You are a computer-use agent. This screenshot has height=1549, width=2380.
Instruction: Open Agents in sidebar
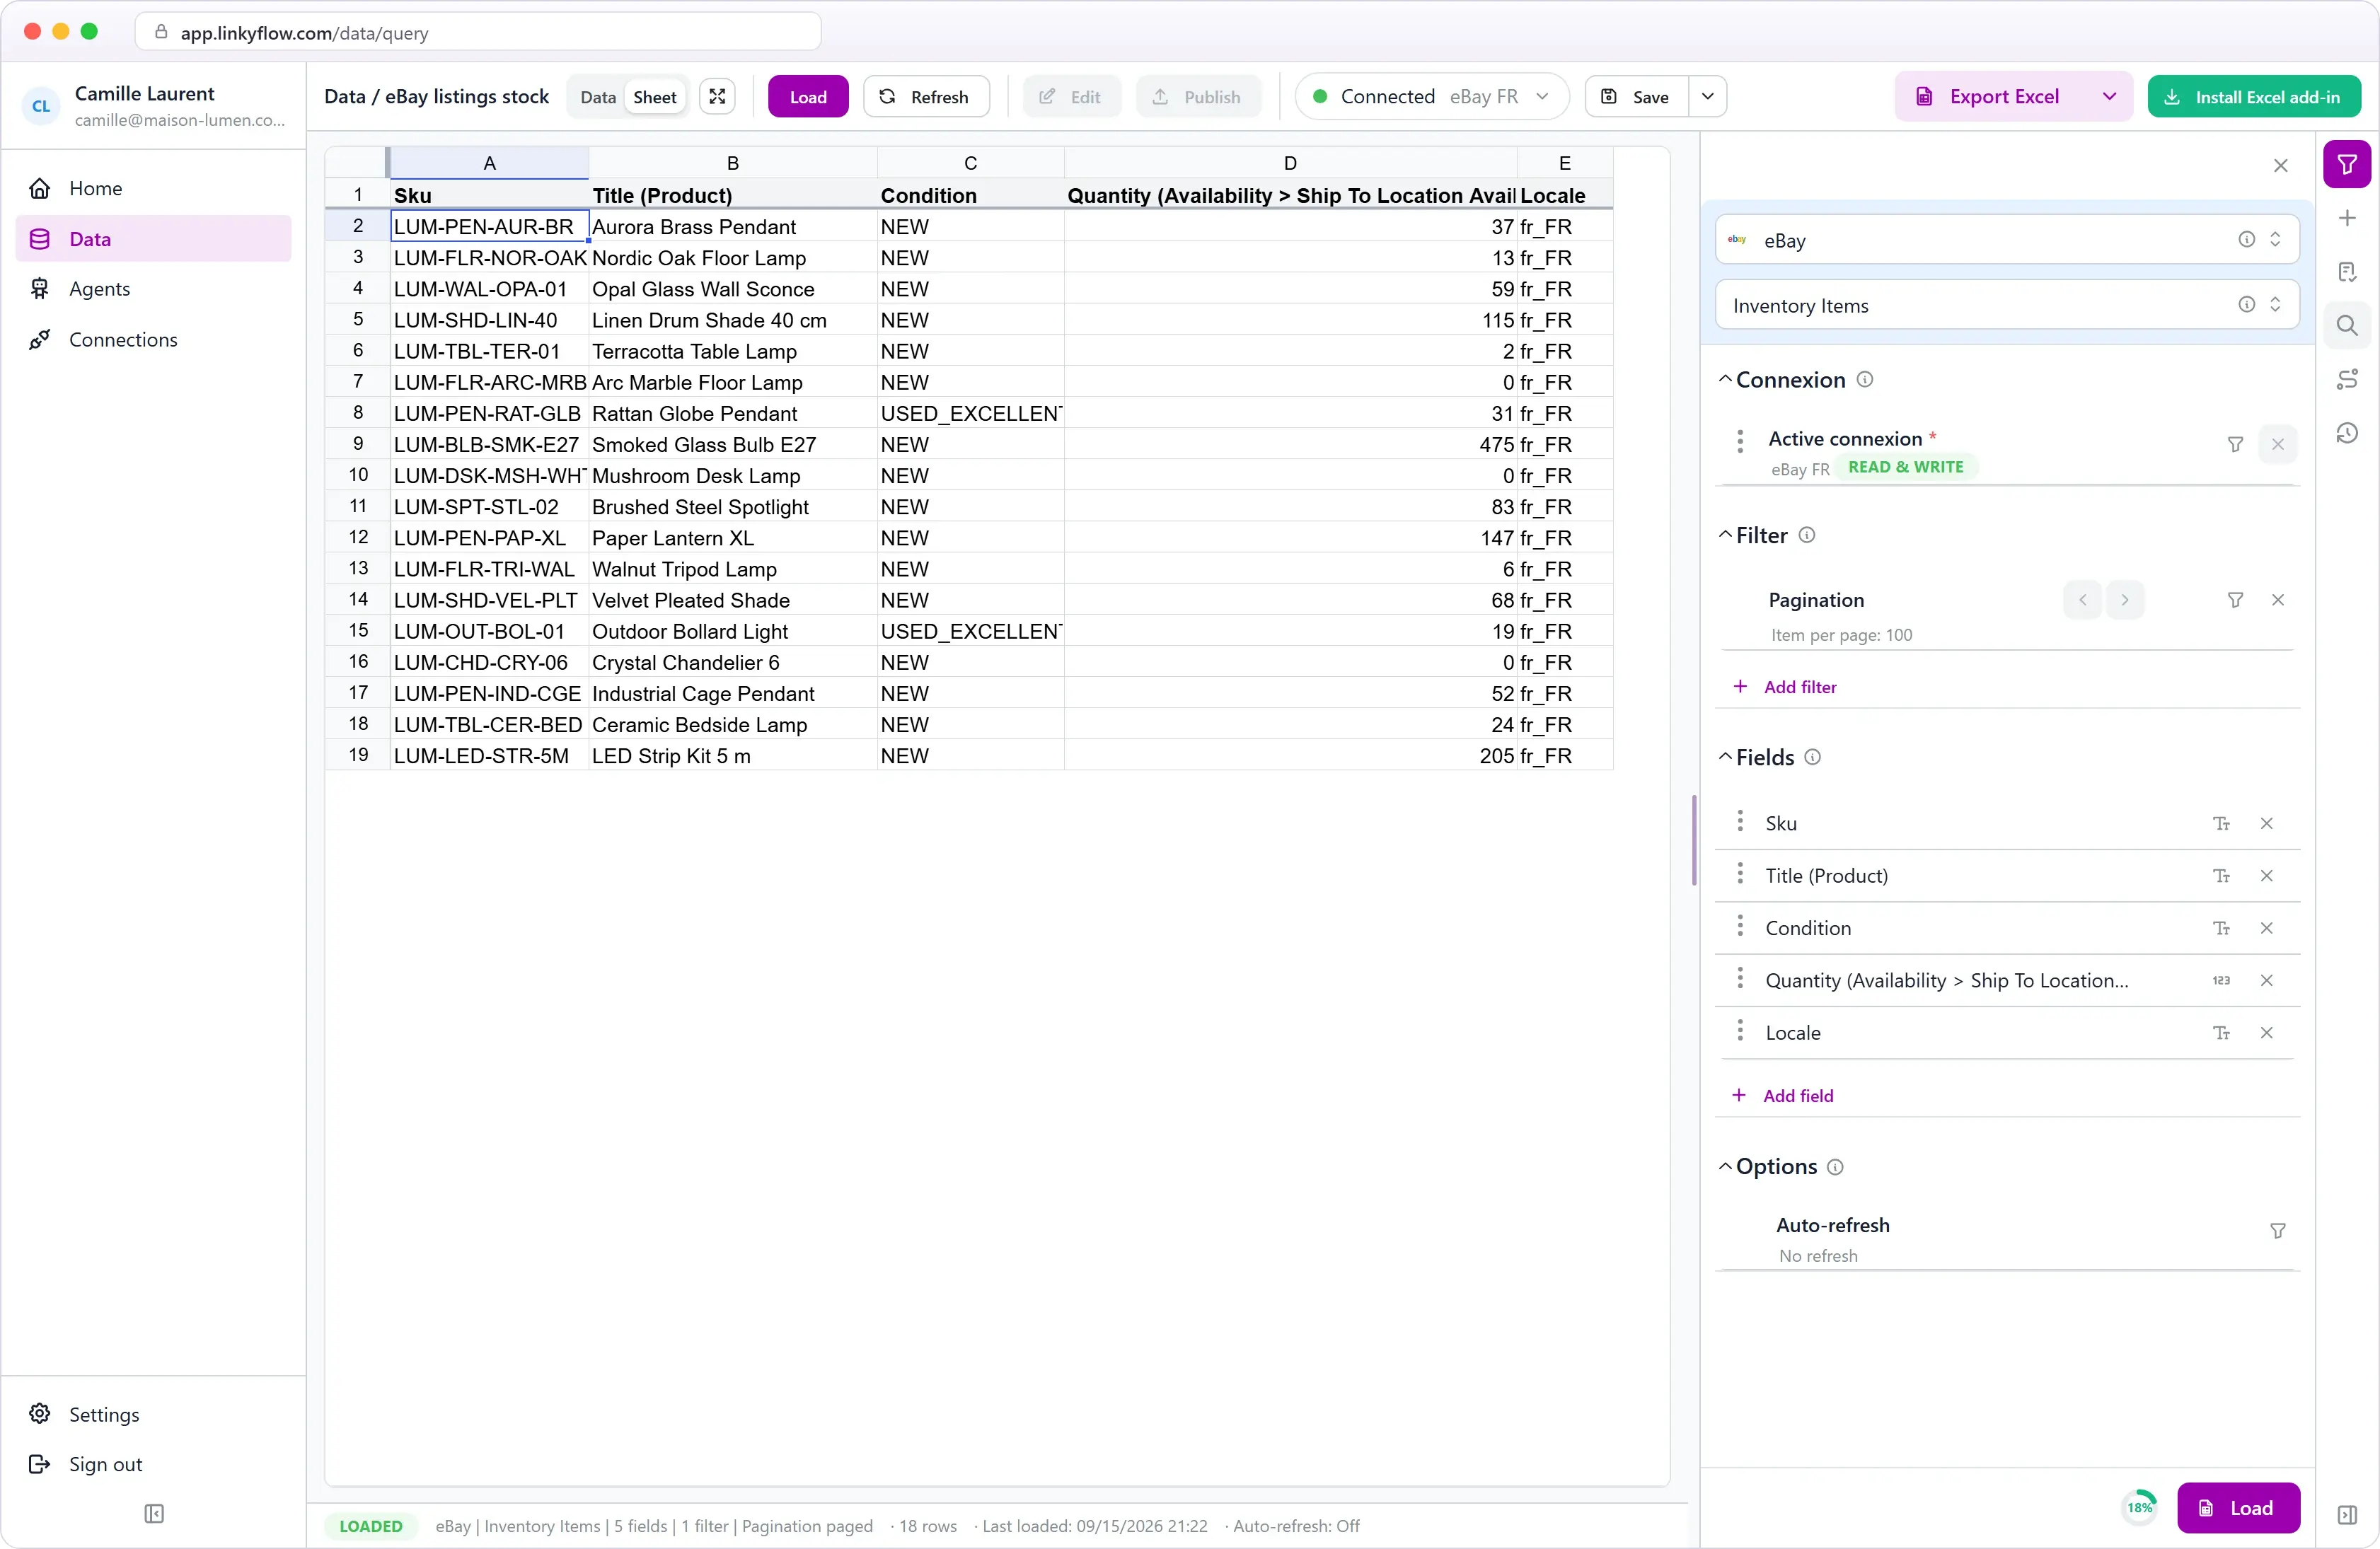[153, 289]
